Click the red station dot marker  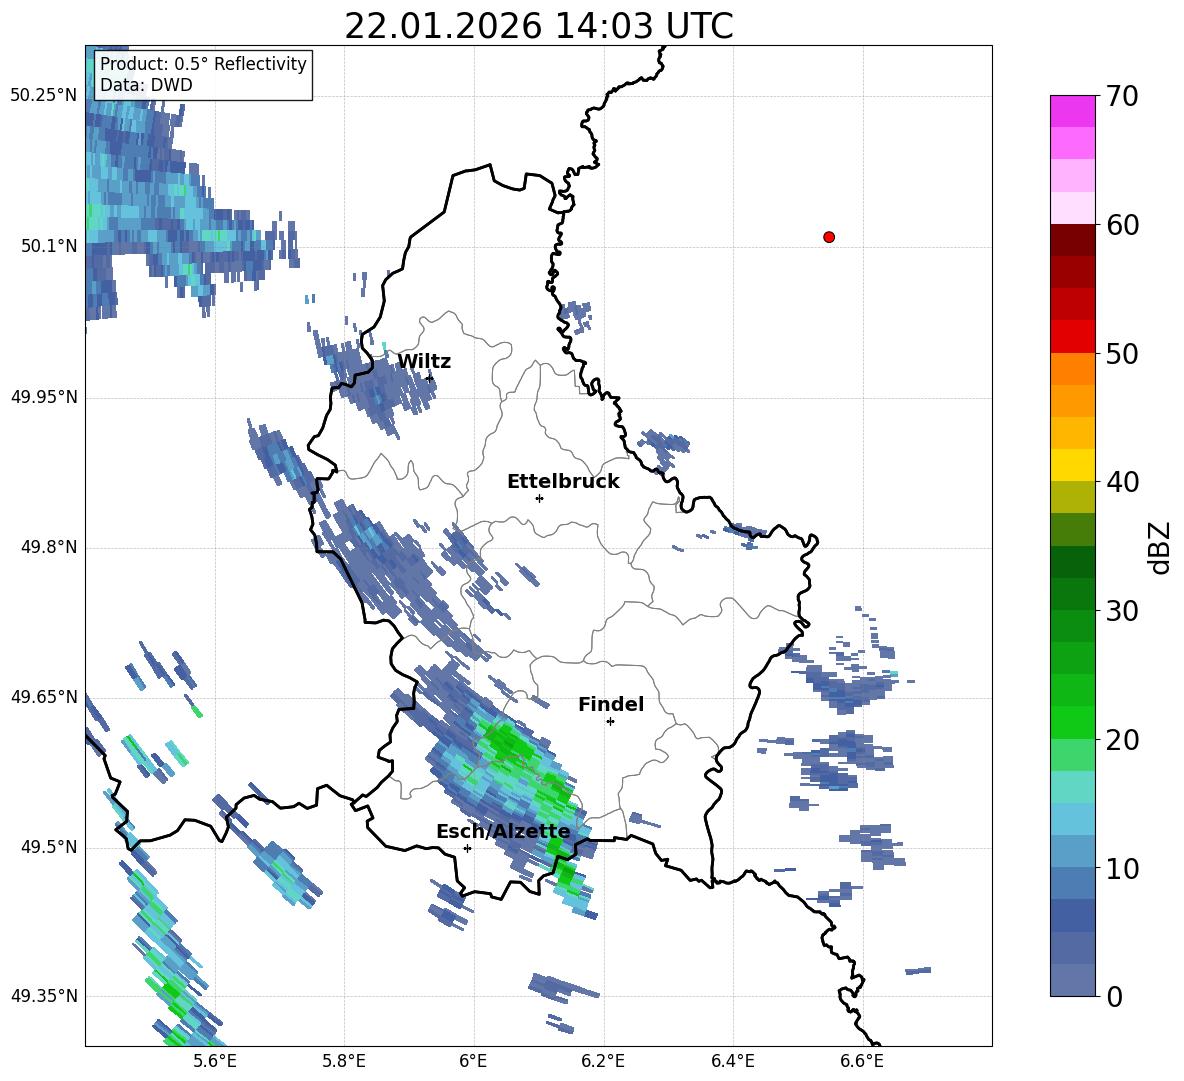coord(829,237)
